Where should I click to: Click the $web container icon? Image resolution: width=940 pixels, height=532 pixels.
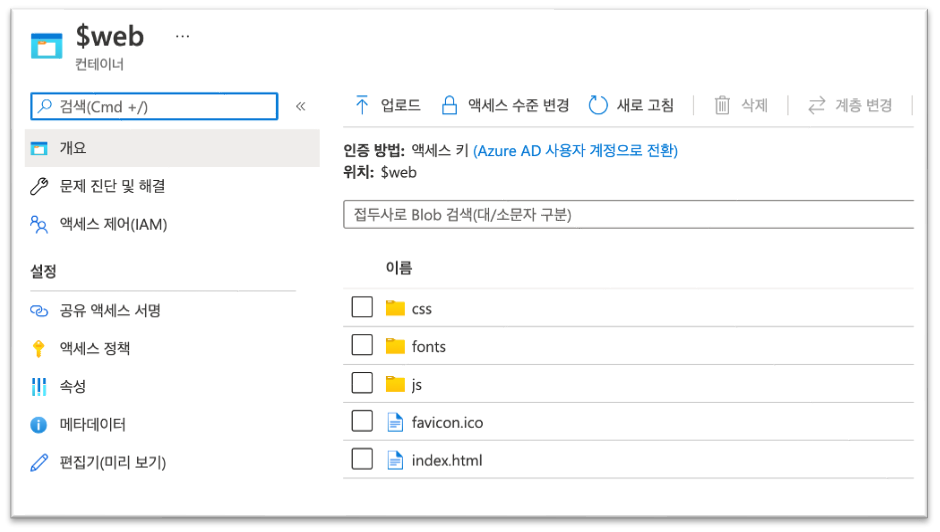[46, 46]
